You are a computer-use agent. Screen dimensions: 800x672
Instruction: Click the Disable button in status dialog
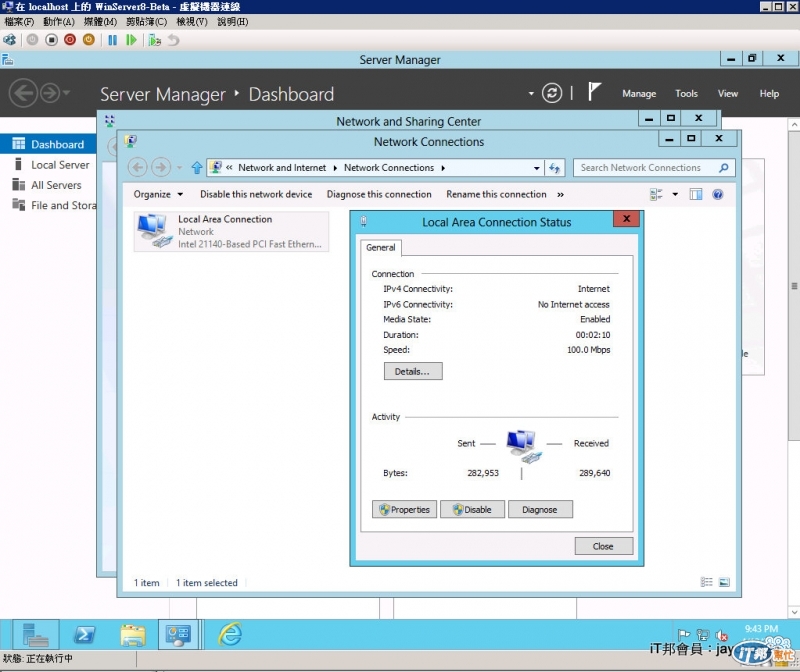pyautogui.click(x=472, y=509)
